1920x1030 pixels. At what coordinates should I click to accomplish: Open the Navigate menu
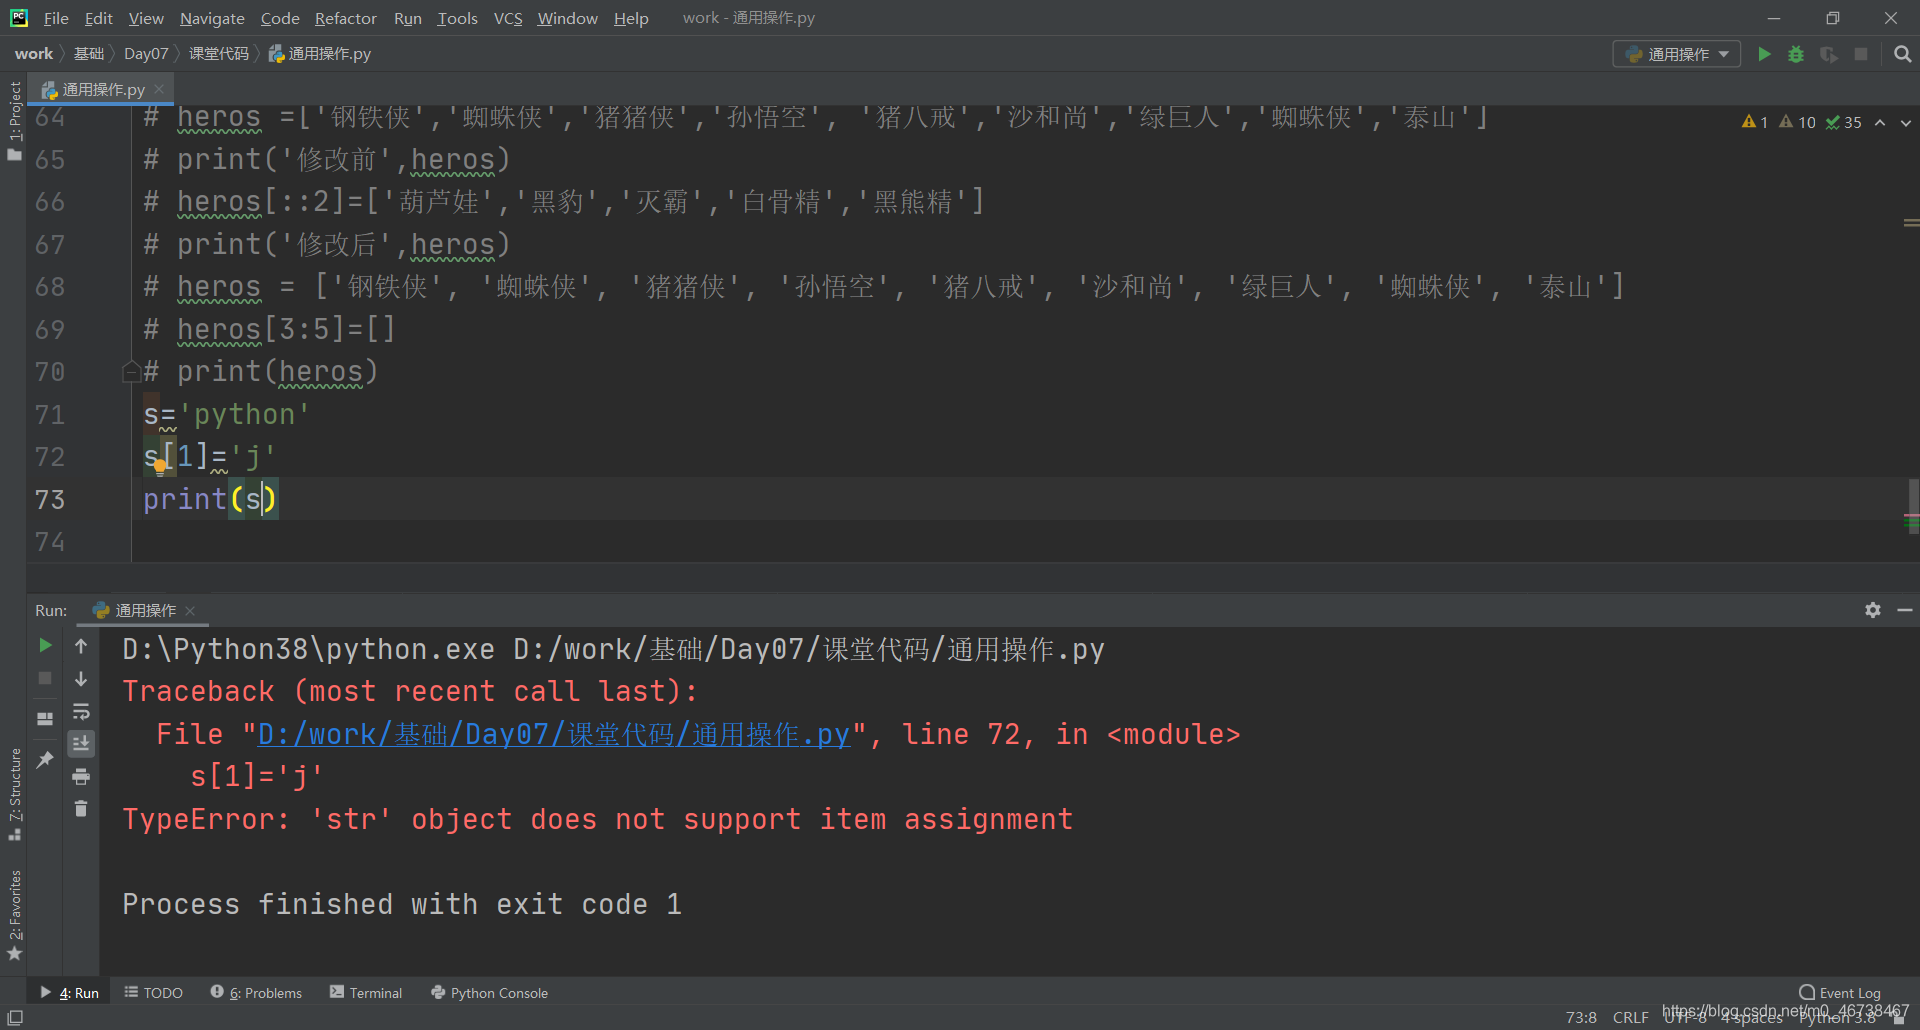(212, 18)
